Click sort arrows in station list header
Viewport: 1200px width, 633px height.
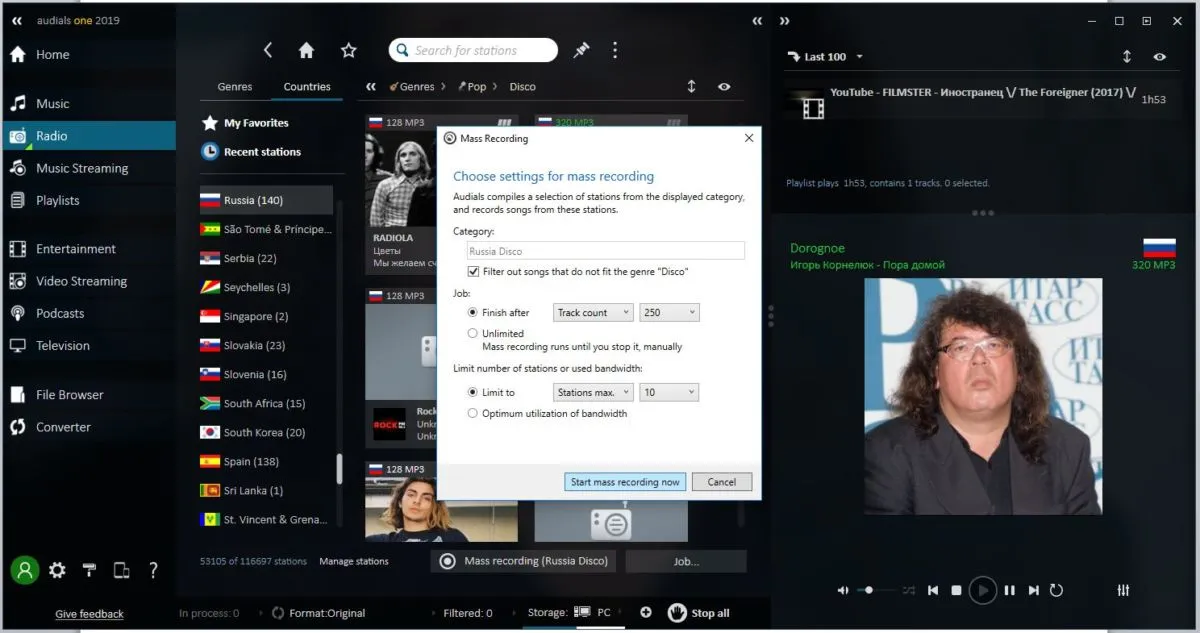[x=691, y=87]
